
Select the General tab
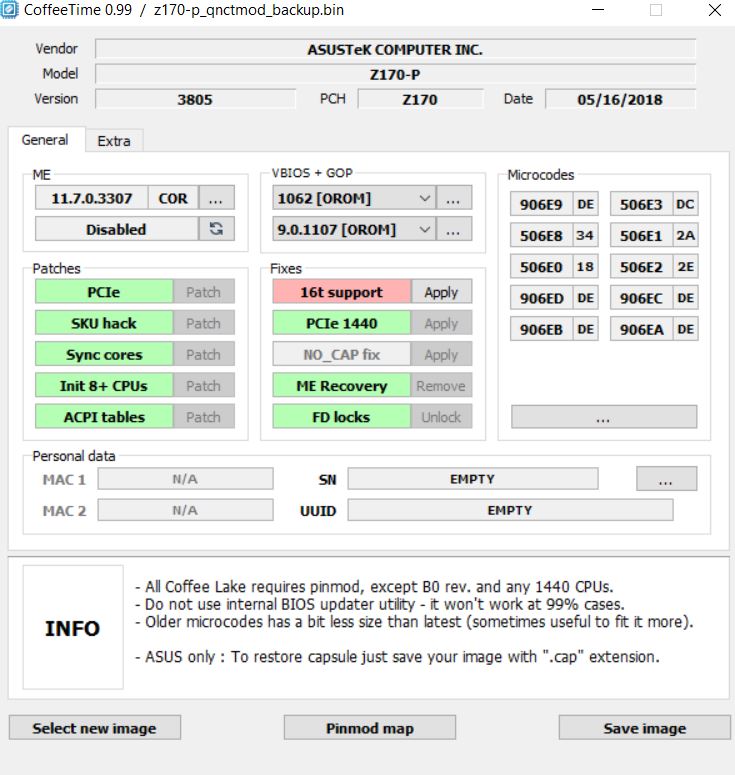coord(45,140)
